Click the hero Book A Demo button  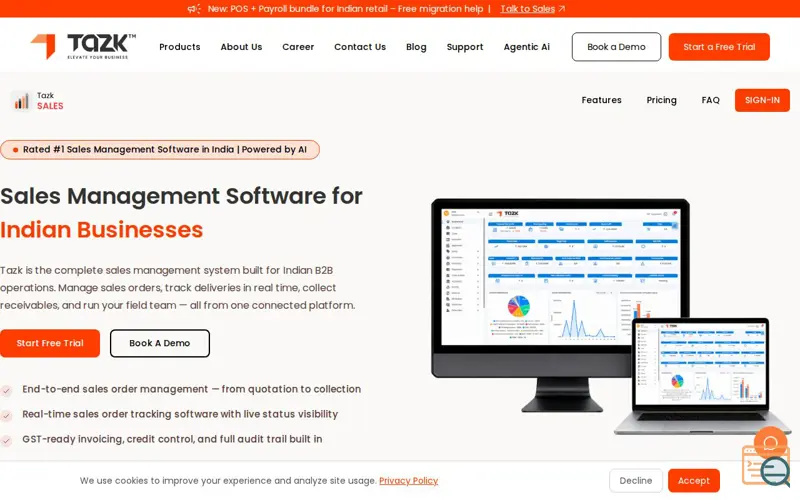pos(160,343)
